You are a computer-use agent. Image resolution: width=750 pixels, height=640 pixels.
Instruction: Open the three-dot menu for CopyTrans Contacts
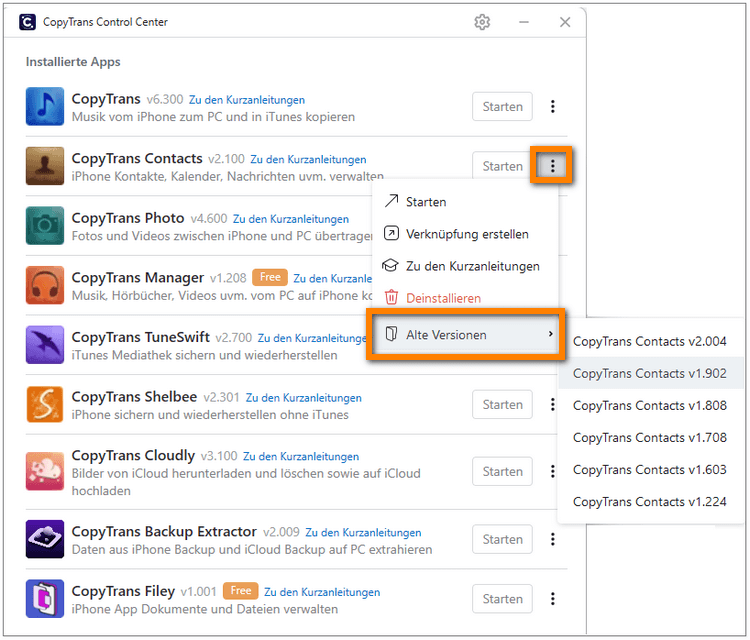tap(552, 166)
